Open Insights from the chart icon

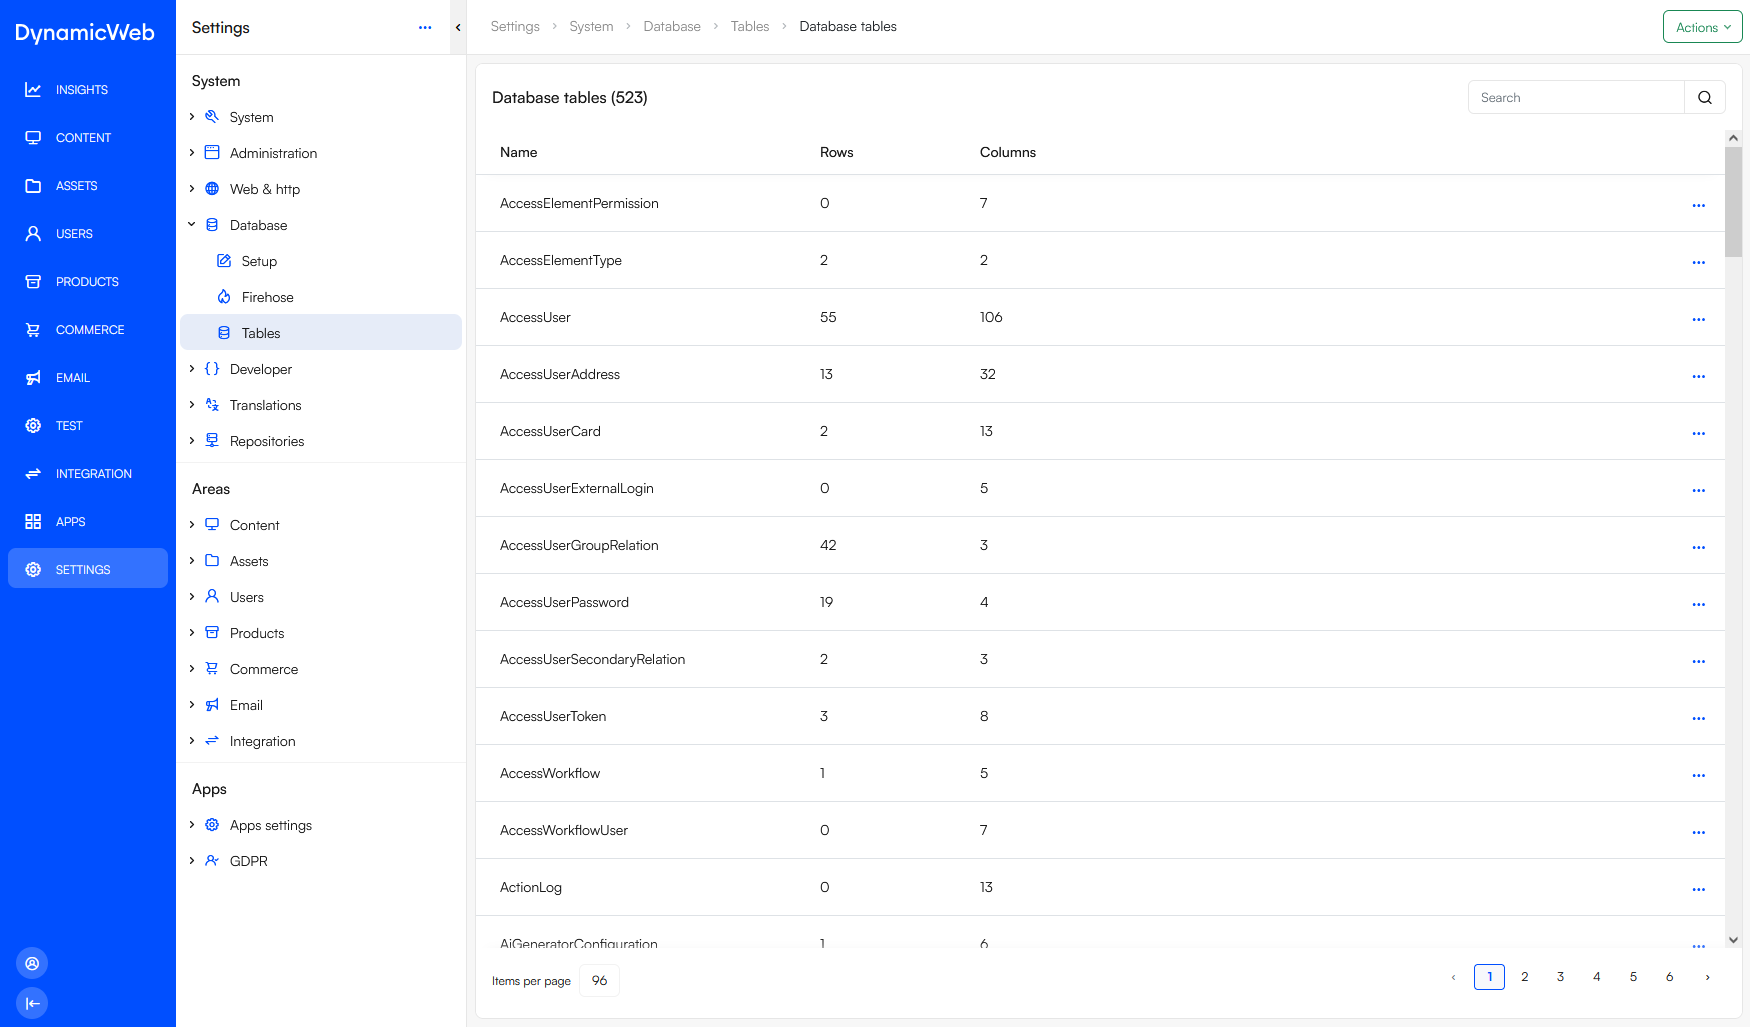[x=33, y=90]
